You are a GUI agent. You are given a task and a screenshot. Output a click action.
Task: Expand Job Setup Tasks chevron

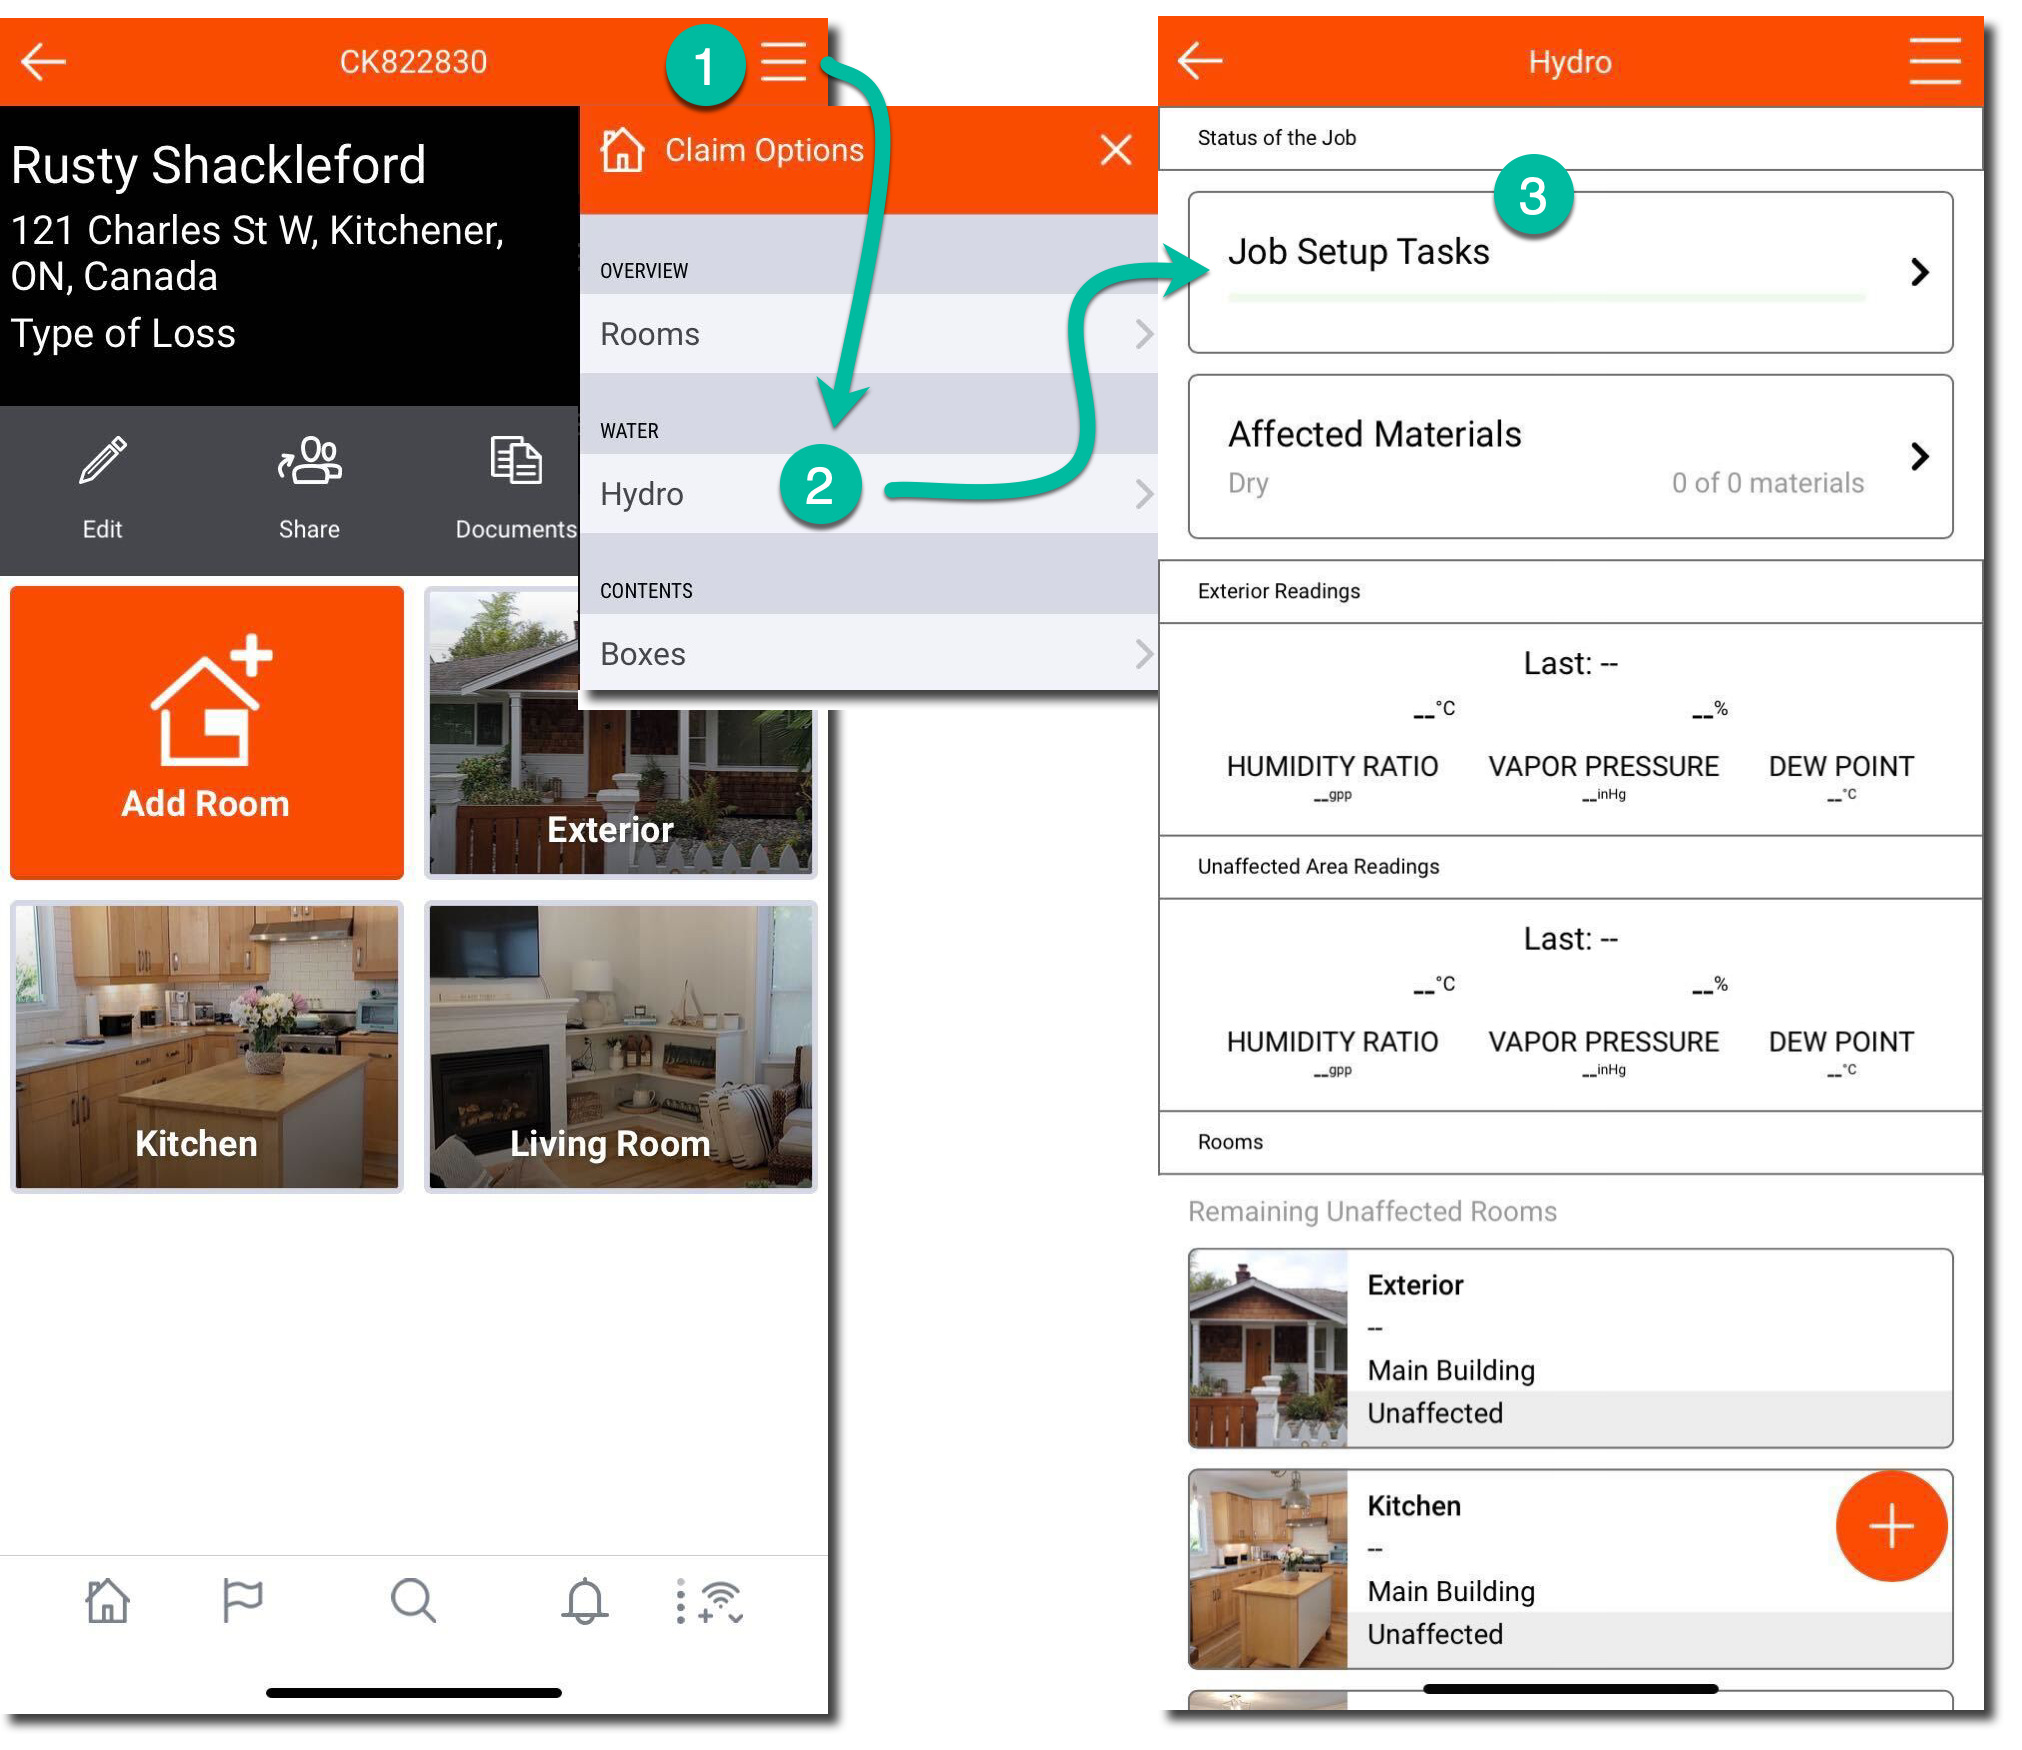pos(1919,272)
